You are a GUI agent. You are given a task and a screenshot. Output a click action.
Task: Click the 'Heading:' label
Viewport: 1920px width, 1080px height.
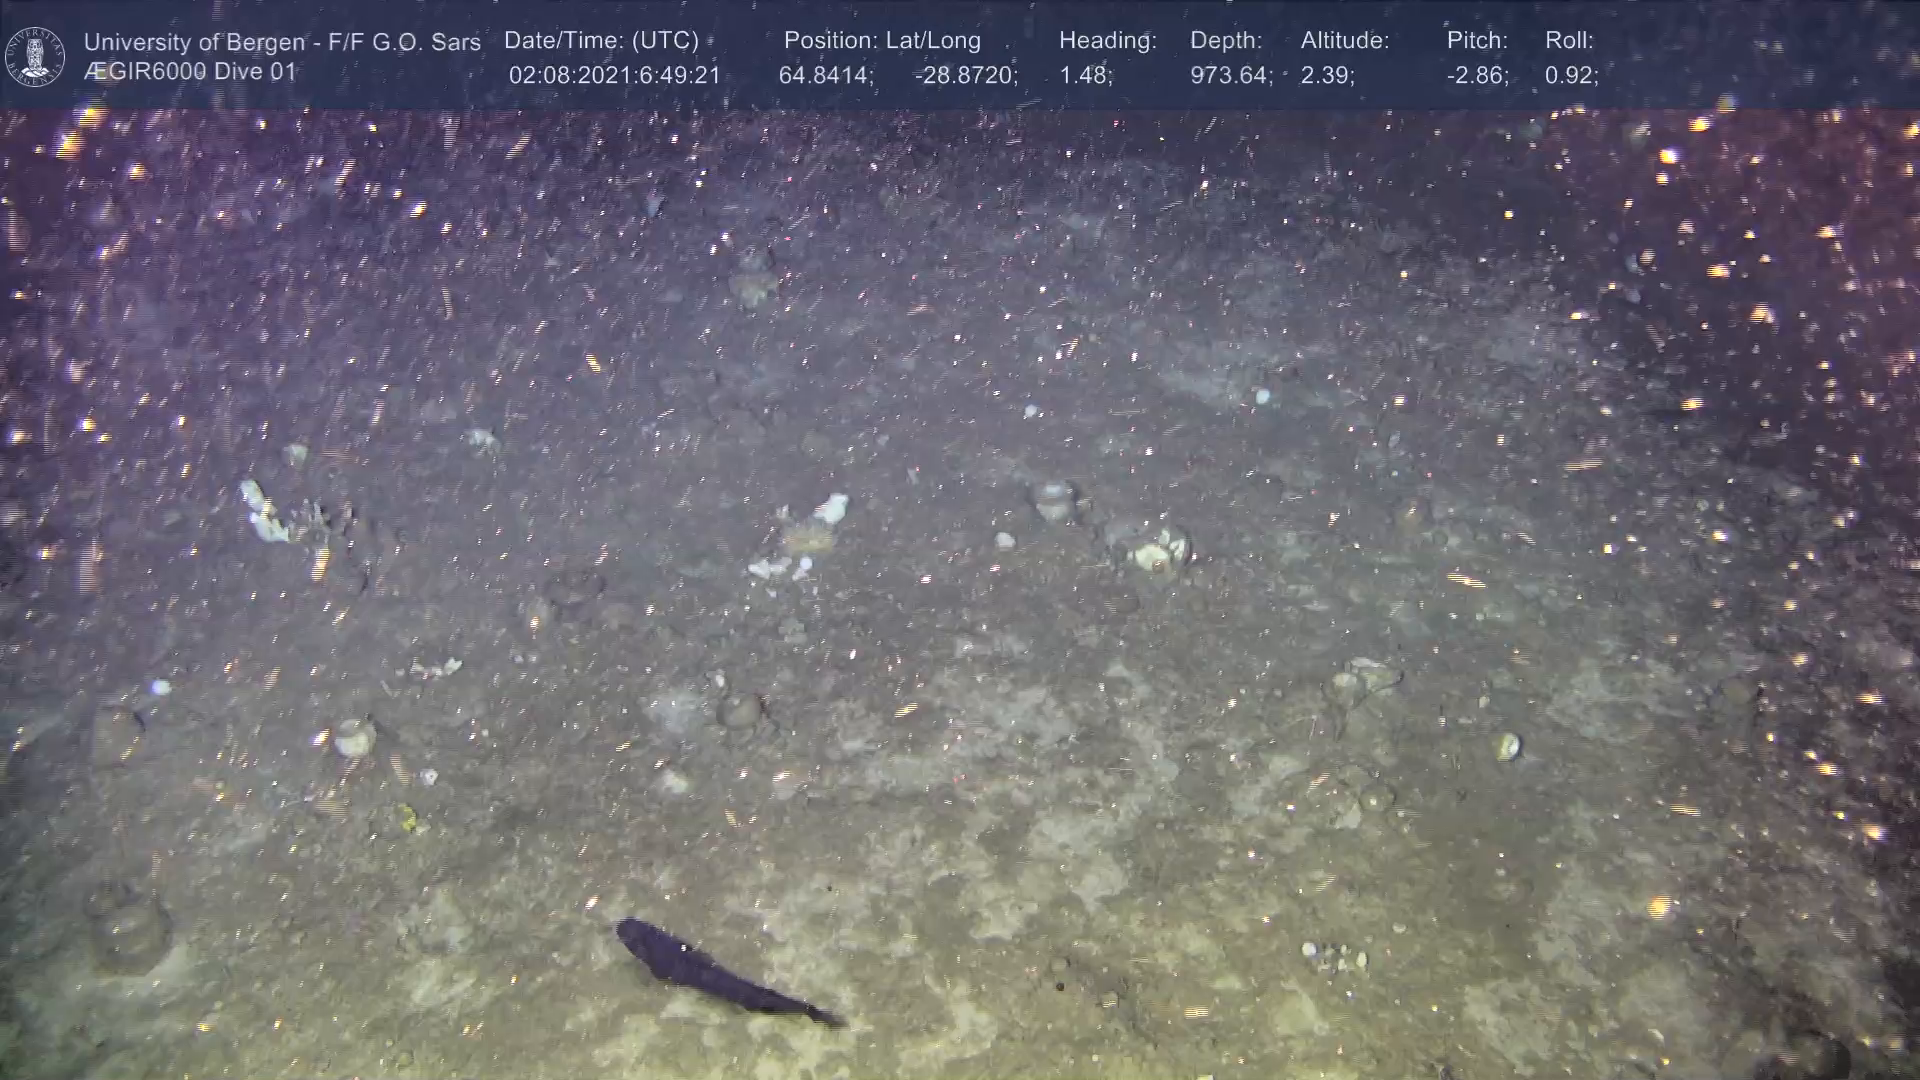[x=1107, y=41]
